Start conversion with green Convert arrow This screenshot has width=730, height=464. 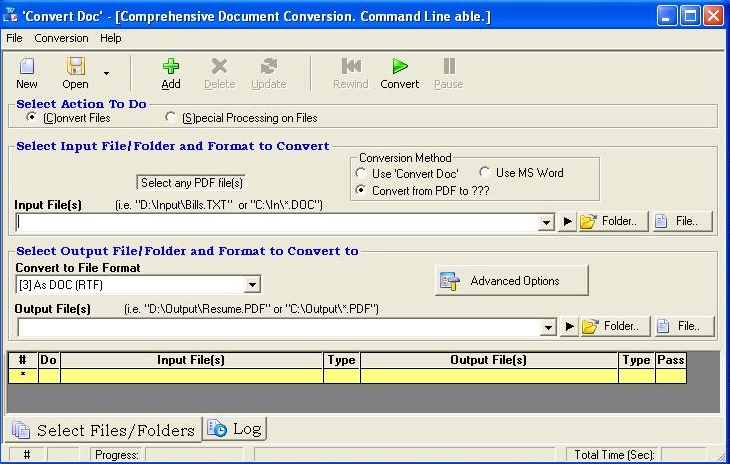point(399,66)
